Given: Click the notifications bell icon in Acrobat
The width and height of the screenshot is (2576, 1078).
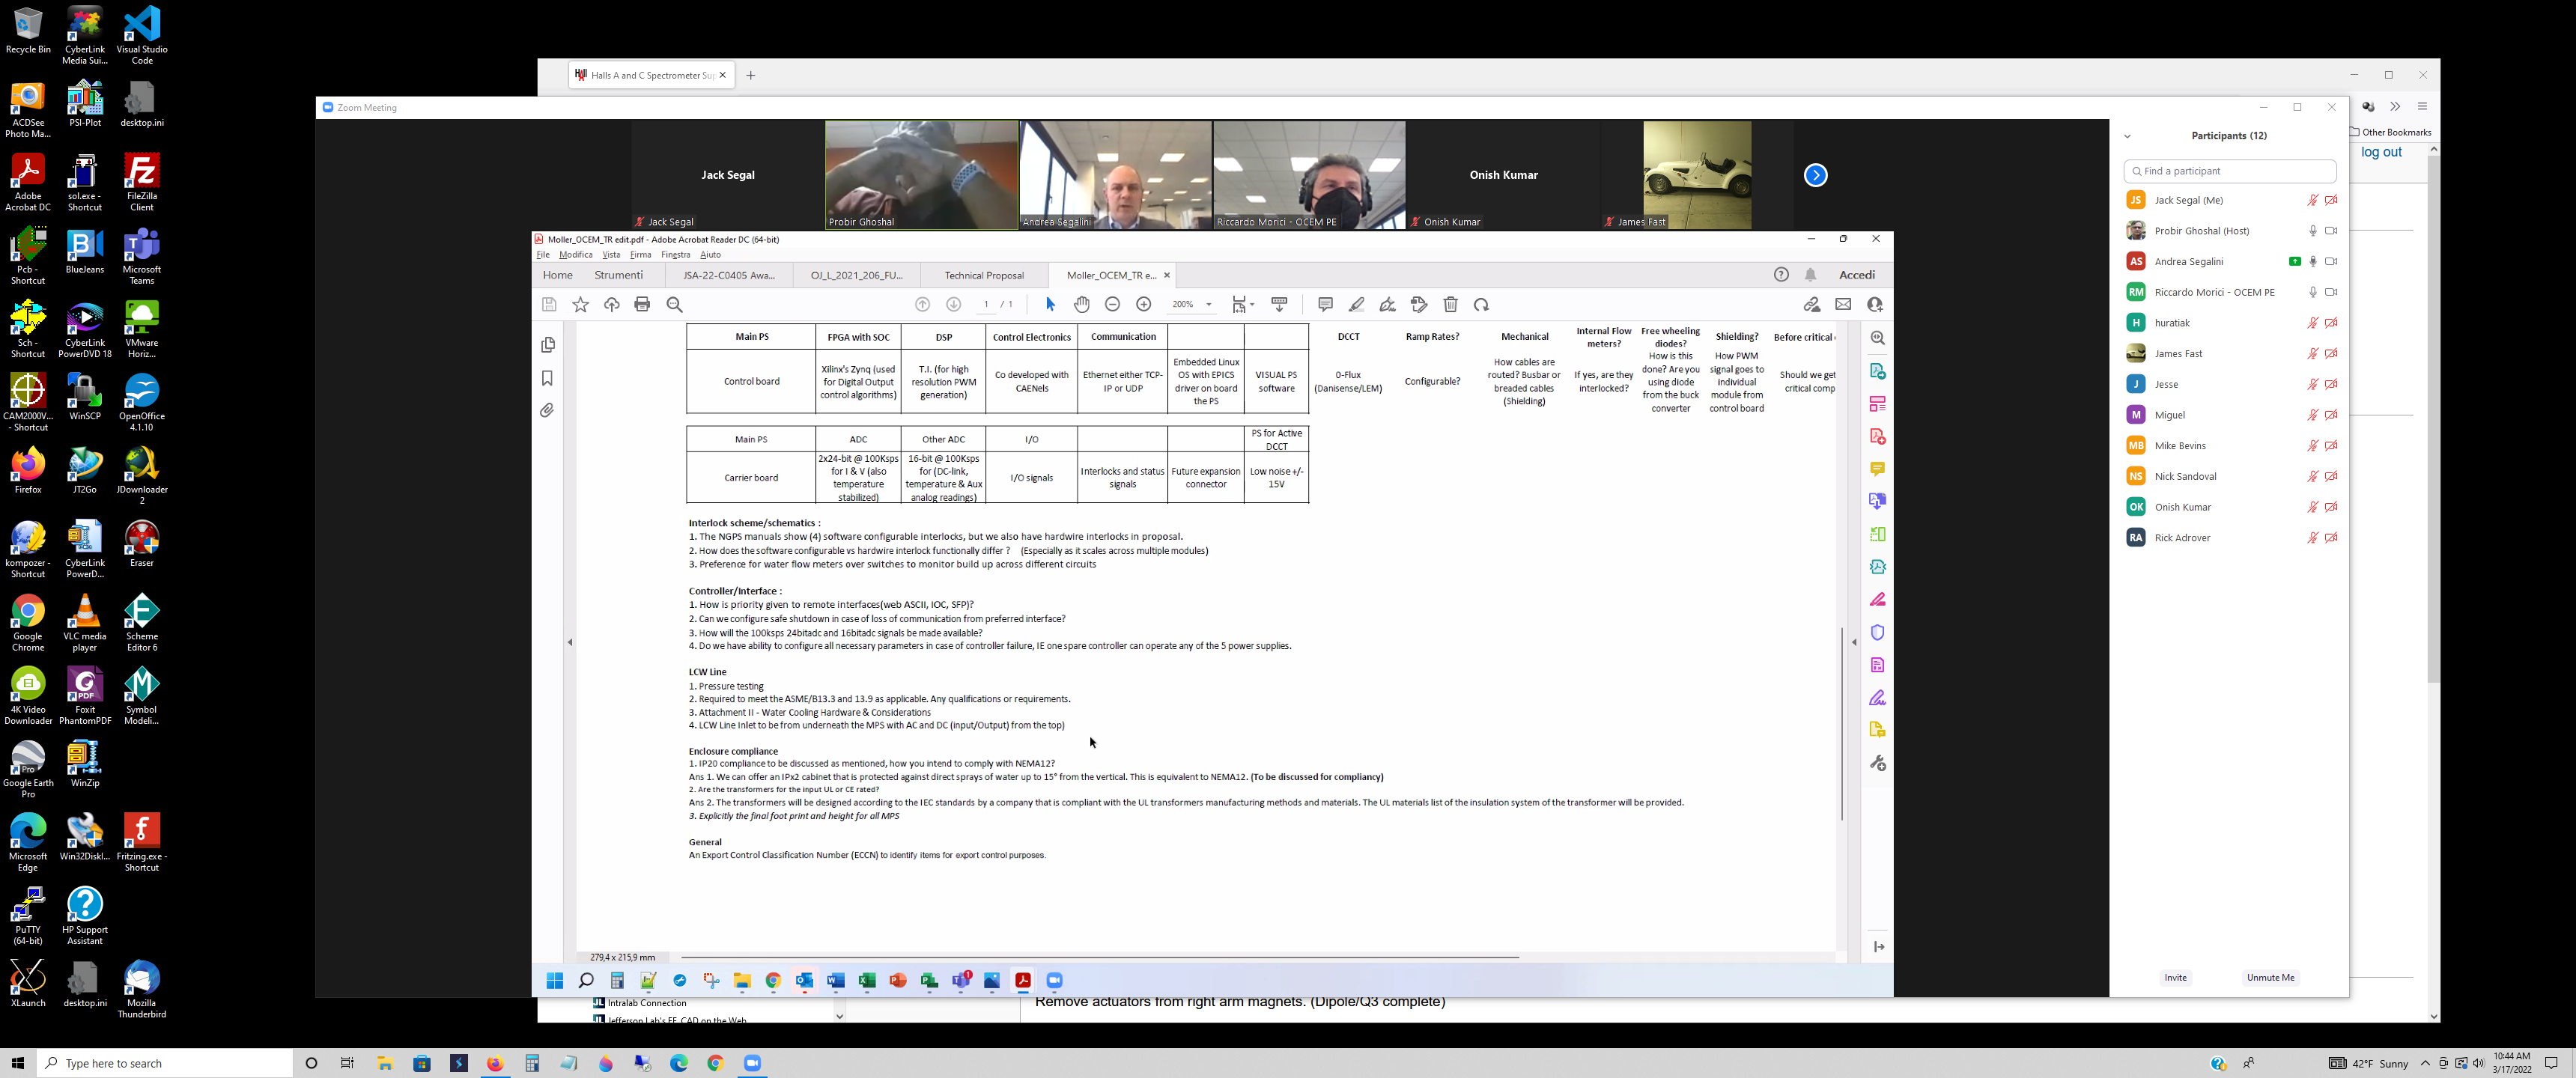Looking at the screenshot, I should (x=1810, y=274).
